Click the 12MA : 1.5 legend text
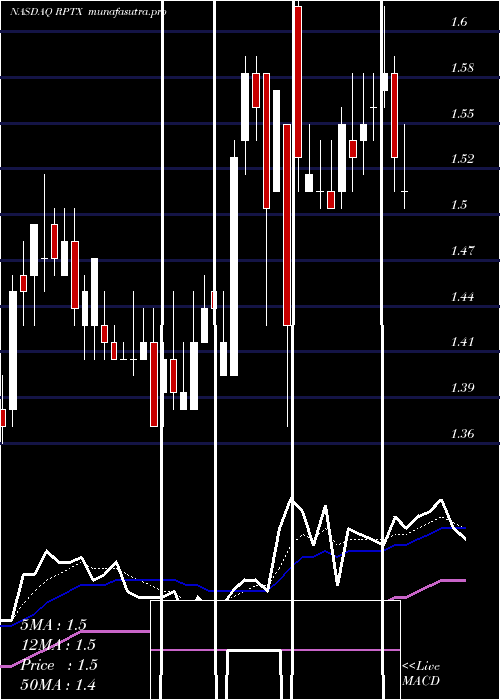 pyautogui.click(x=58, y=645)
